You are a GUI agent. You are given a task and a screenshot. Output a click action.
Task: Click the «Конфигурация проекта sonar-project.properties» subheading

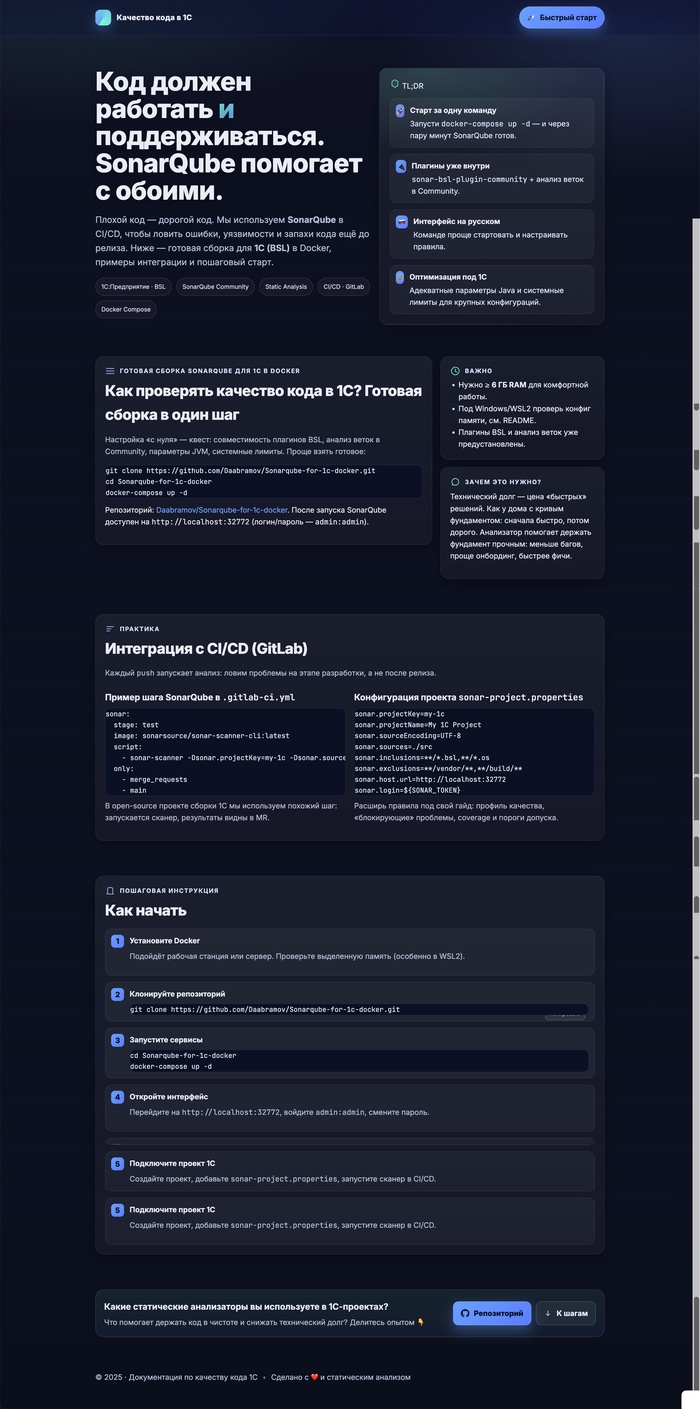pyautogui.click(x=469, y=697)
